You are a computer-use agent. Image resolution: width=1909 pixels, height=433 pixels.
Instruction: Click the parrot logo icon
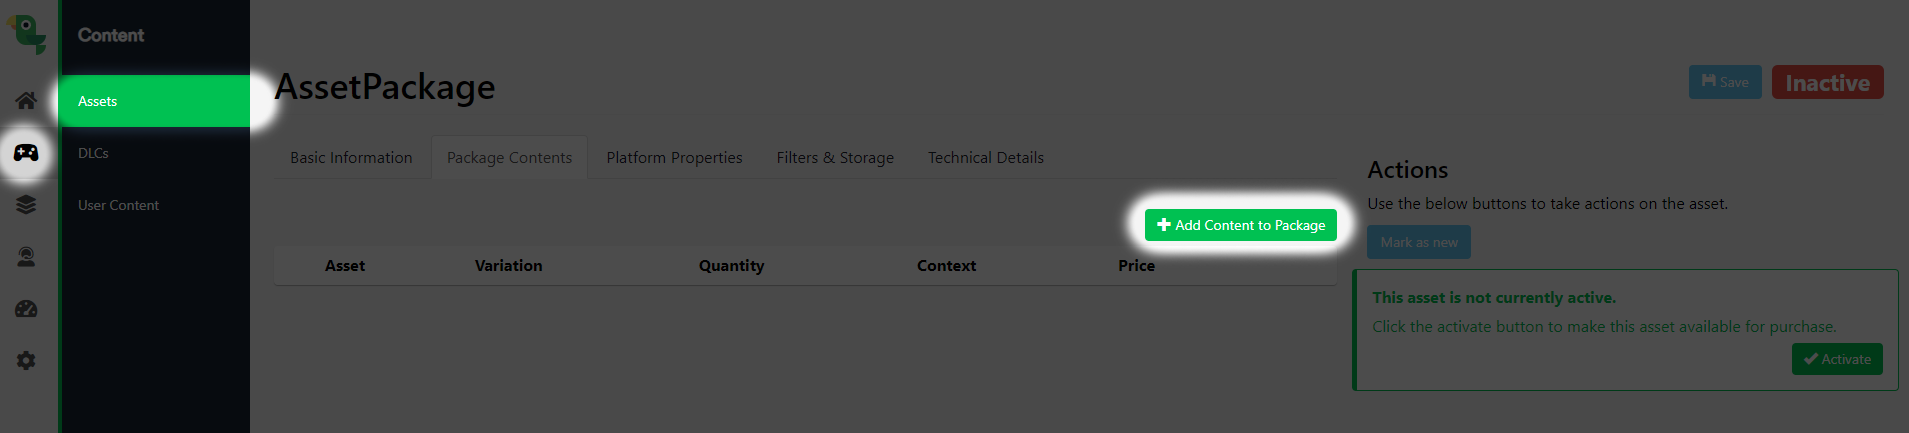point(27,34)
